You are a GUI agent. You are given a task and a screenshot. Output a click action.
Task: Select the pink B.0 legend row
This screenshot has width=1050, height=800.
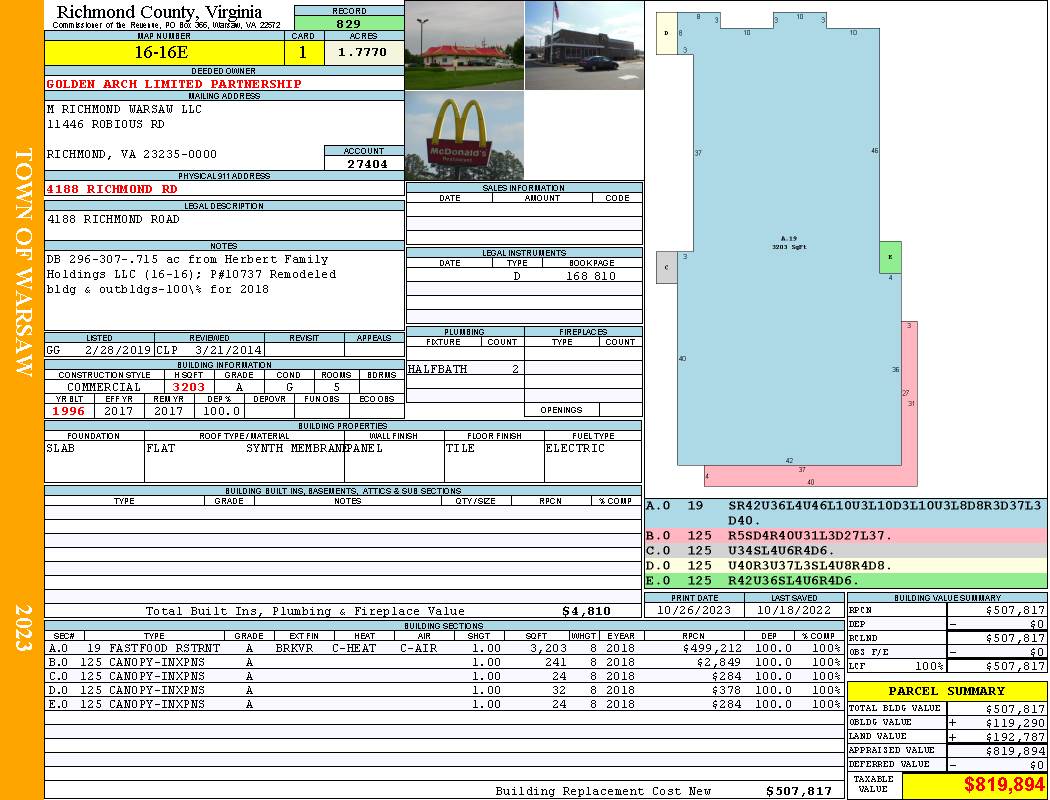pos(845,536)
